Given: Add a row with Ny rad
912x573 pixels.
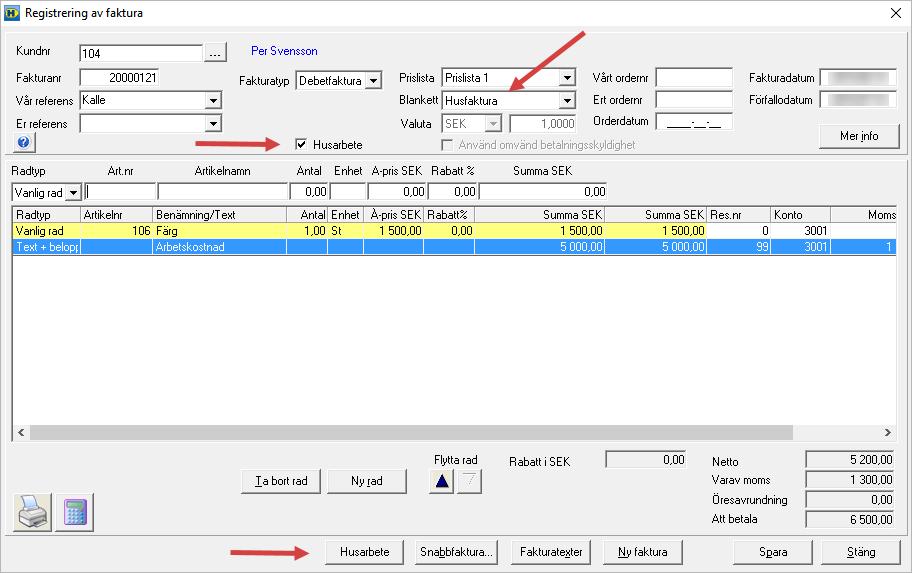Looking at the screenshot, I should (367, 481).
